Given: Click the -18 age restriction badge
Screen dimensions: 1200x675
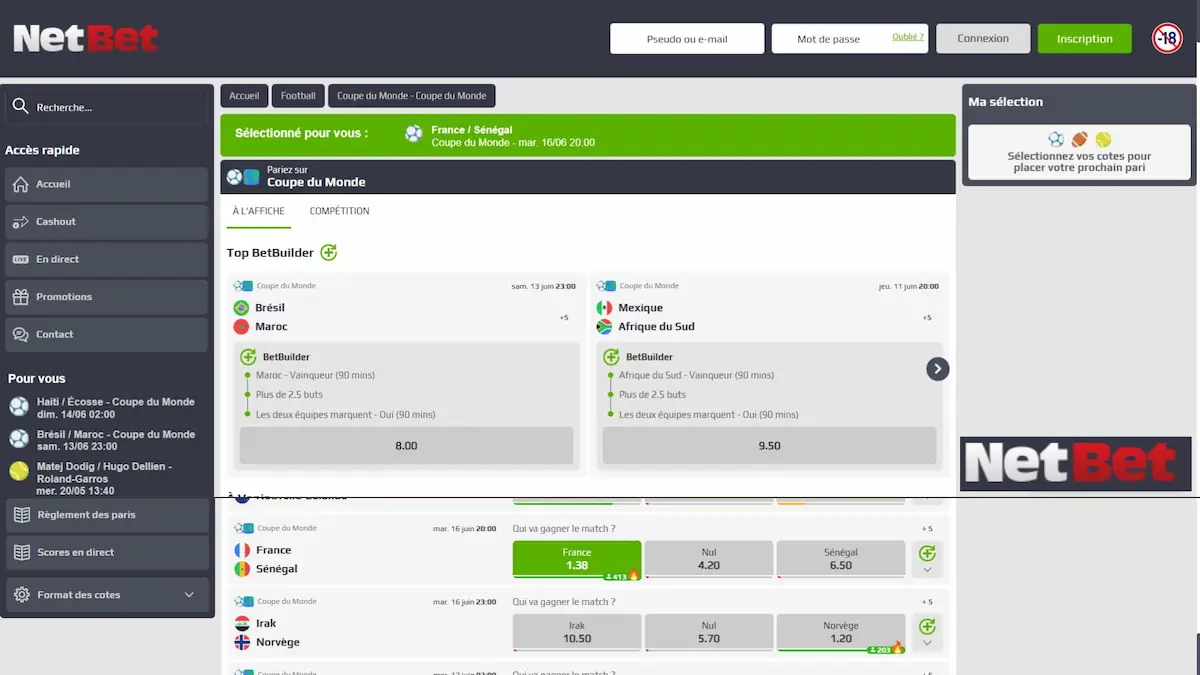Looking at the screenshot, I should pos(1167,39).
